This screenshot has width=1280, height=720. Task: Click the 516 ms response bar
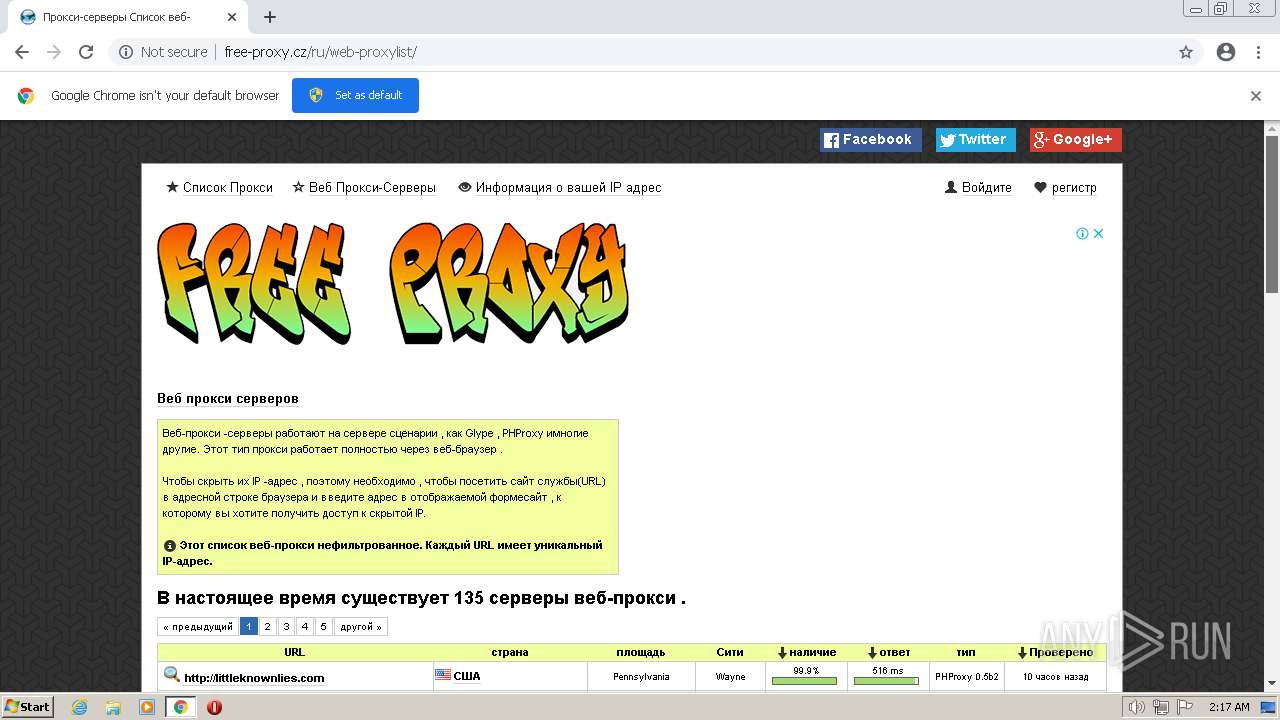click(887, 681)
